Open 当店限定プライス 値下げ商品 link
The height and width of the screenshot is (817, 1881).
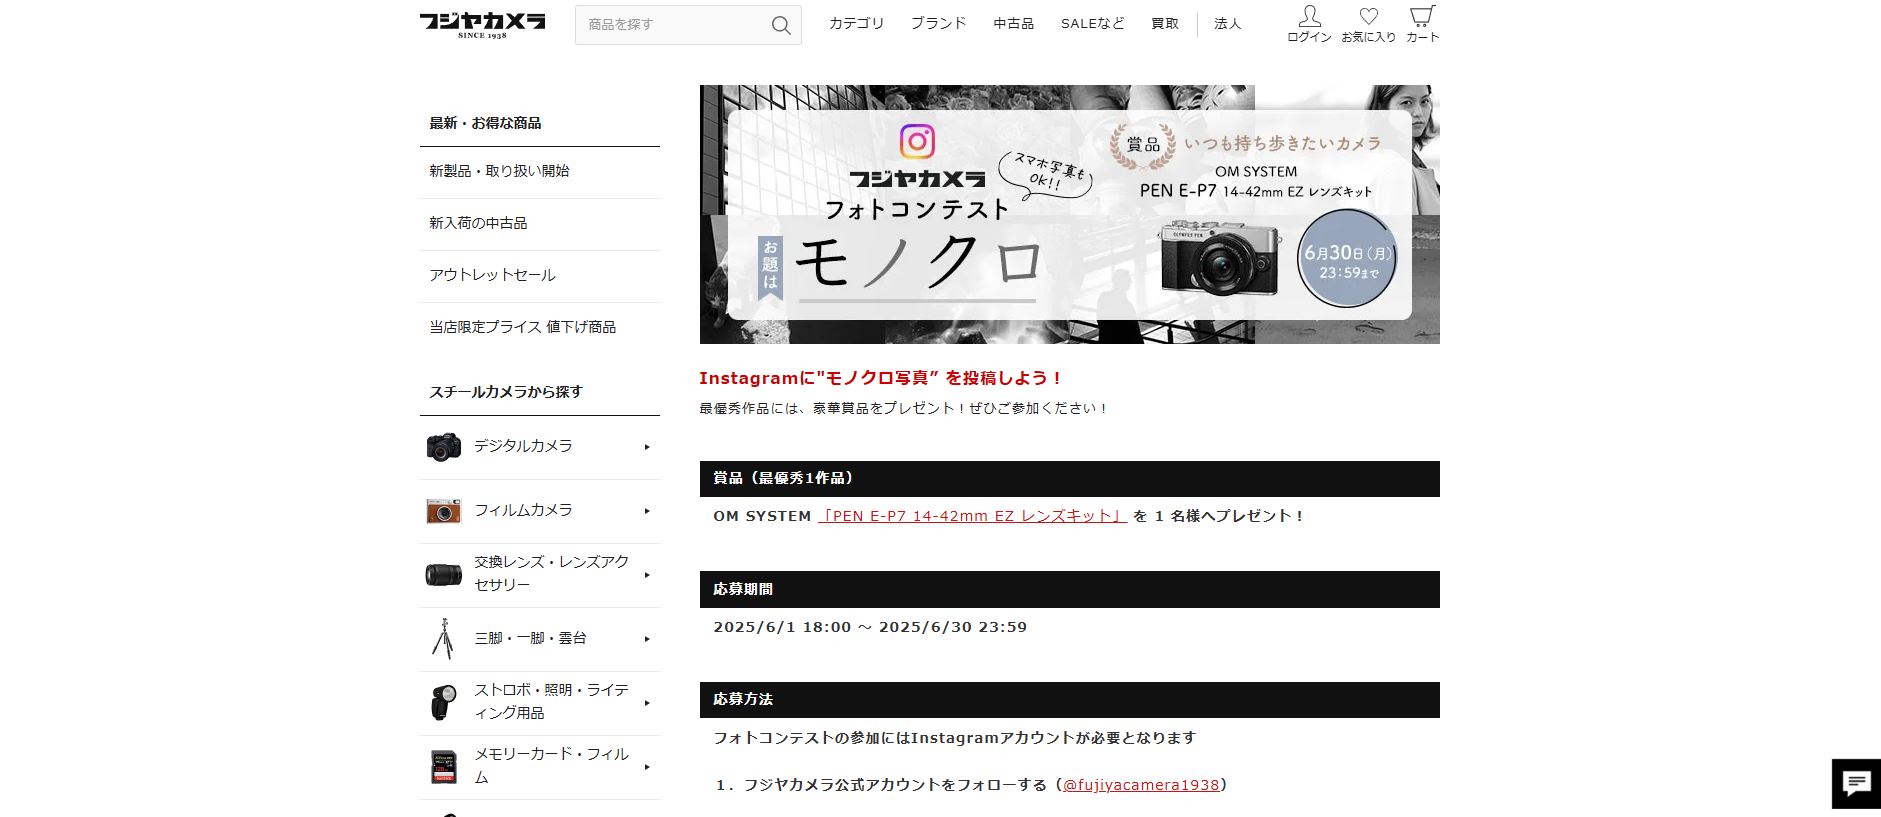click(522, 327)
